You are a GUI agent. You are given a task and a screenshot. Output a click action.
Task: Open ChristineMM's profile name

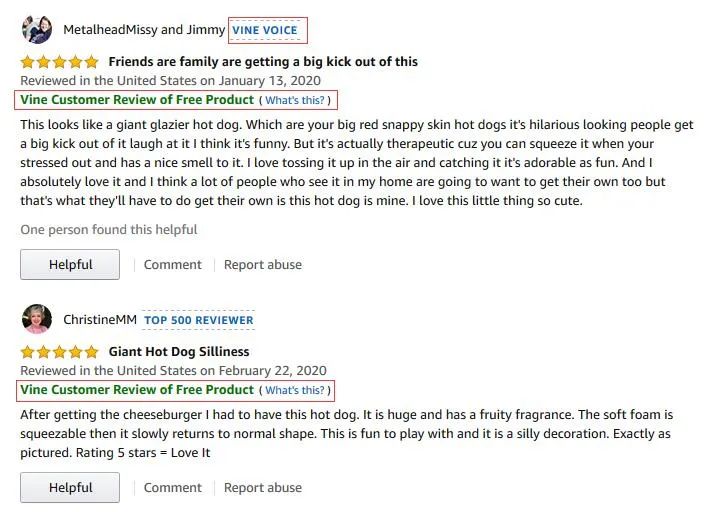coord(99,320)
